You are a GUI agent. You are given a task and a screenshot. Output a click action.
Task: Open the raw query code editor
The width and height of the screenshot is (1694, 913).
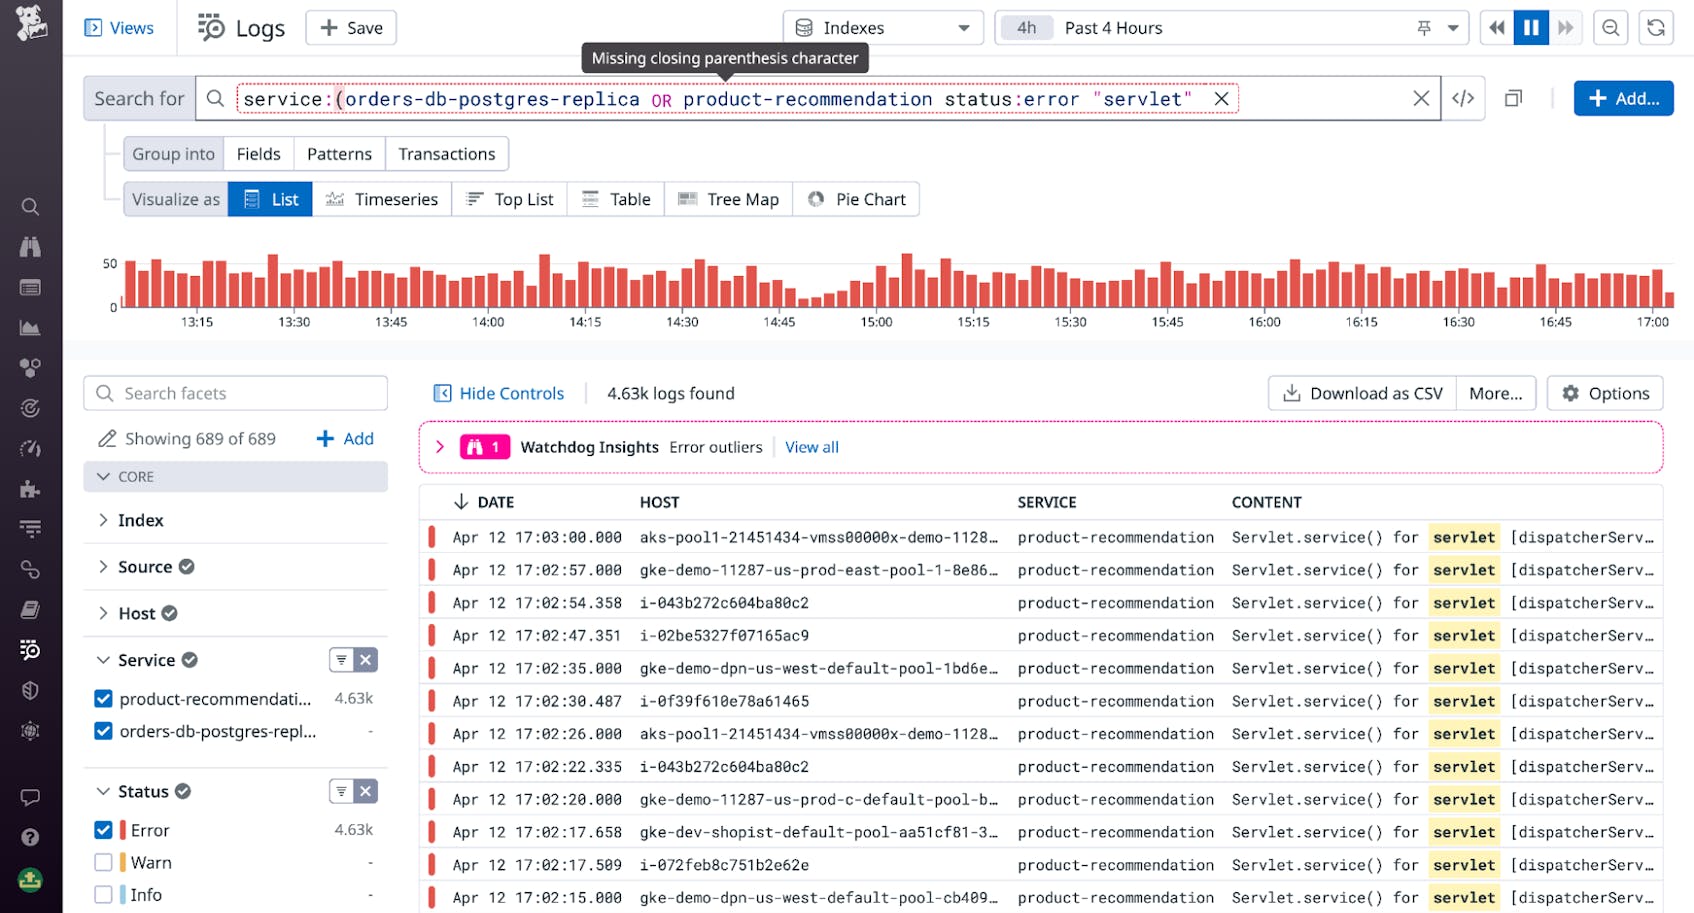click(1463, 98)
